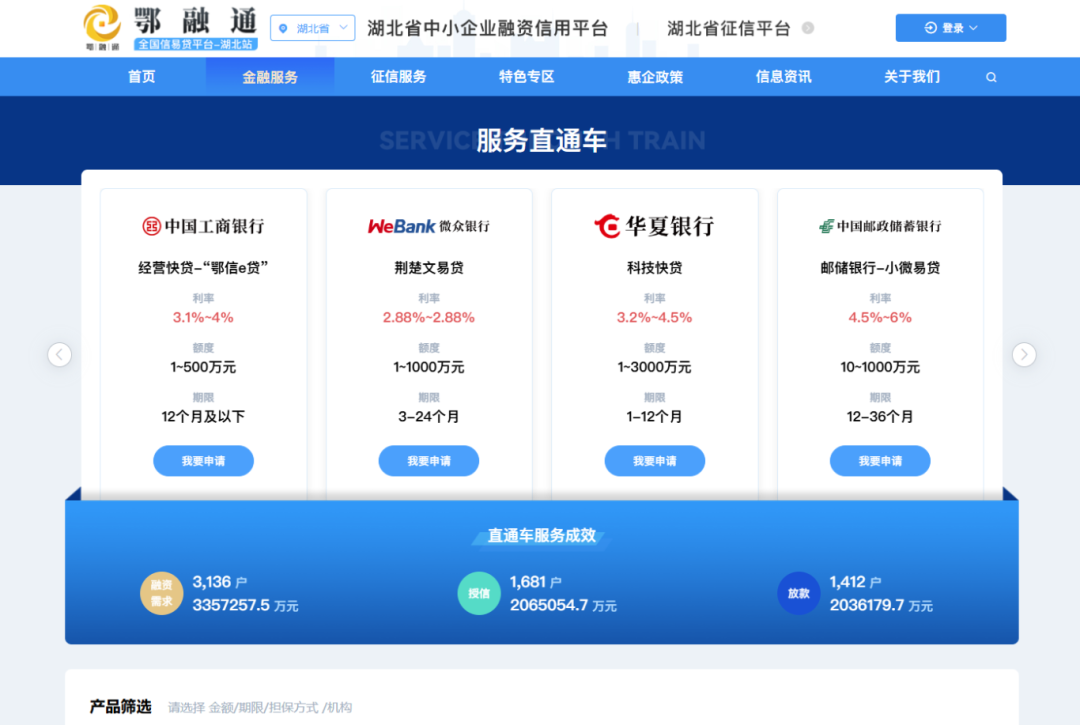Open the 湖北省征信平台 link
Viewport: 1080px width, 725px height.
pos(728,28)
